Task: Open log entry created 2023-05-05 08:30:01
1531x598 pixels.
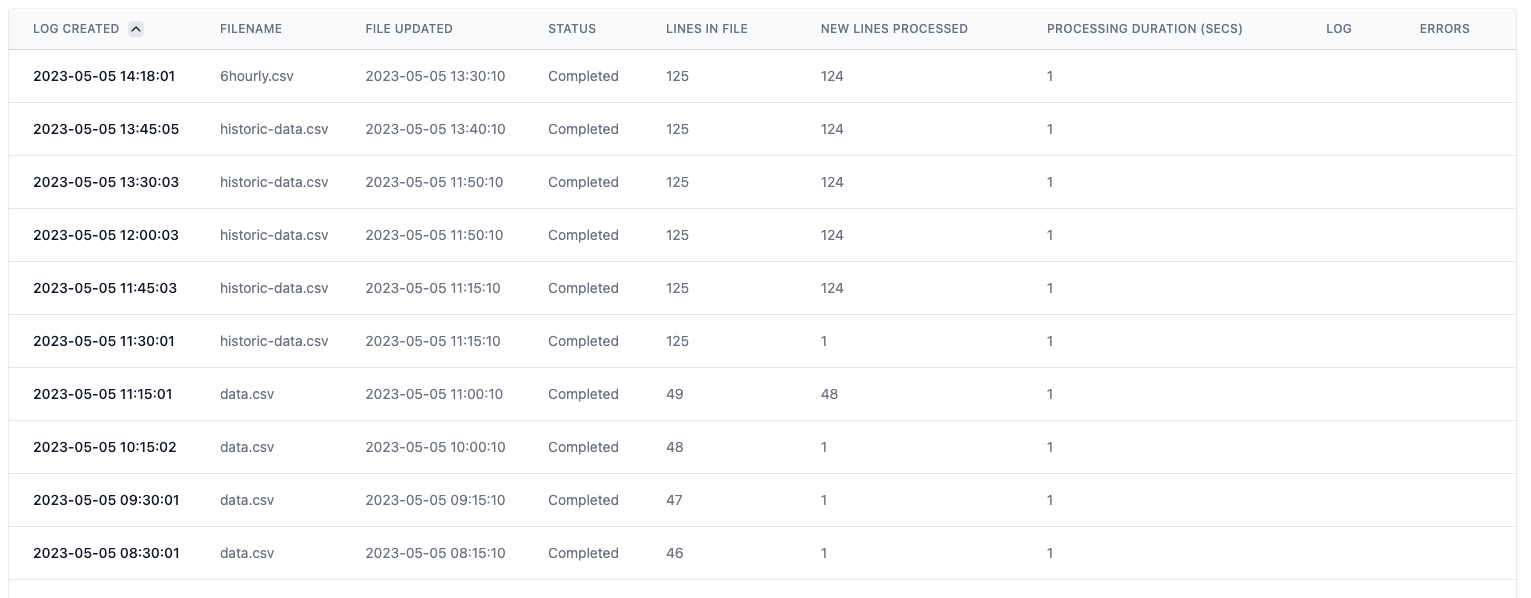Action: pyautogui.click(x=106, y=553)
